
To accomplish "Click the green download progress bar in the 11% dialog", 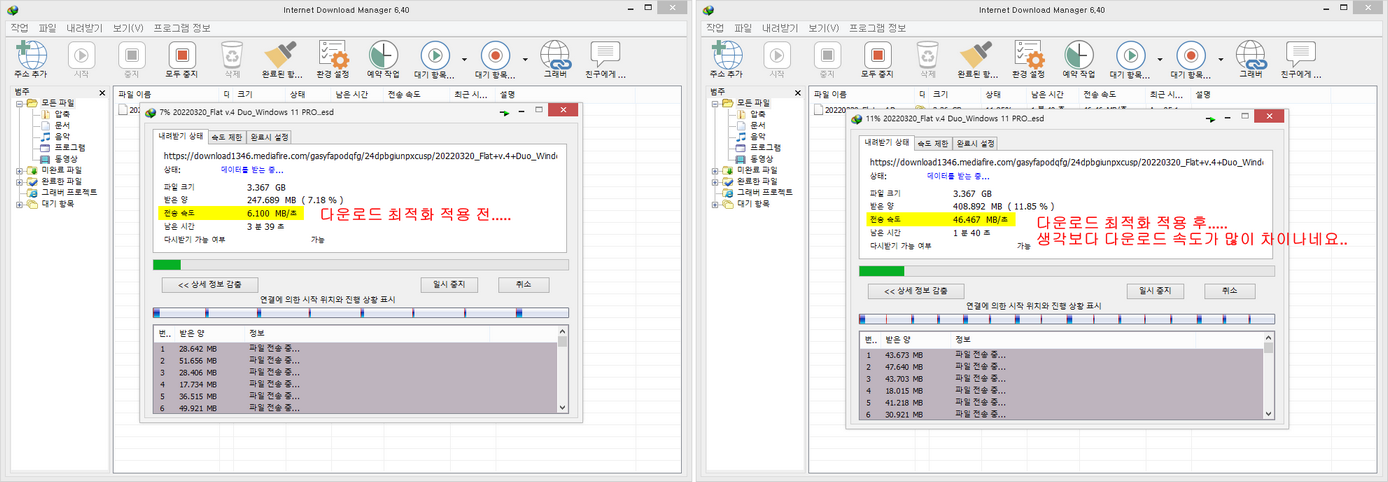I will click(x=1067, y=271).
